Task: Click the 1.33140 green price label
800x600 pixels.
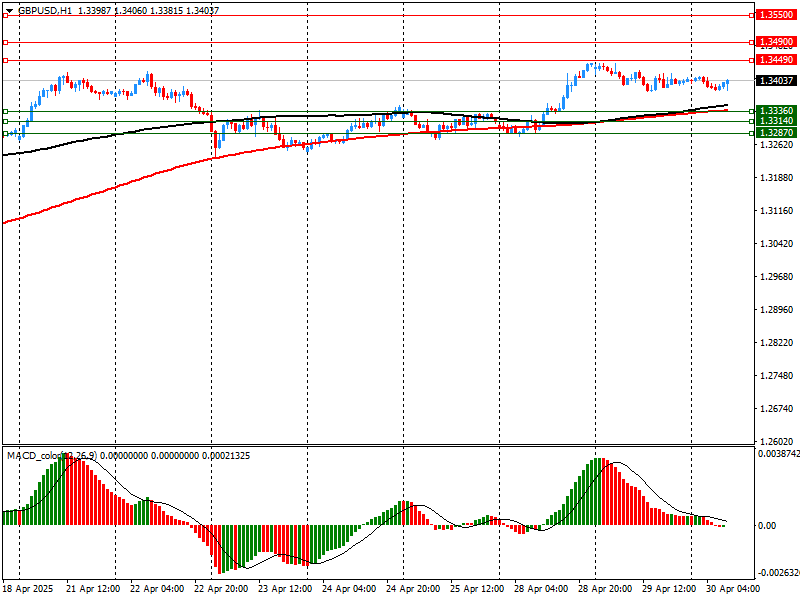Action: click(776, 121)
